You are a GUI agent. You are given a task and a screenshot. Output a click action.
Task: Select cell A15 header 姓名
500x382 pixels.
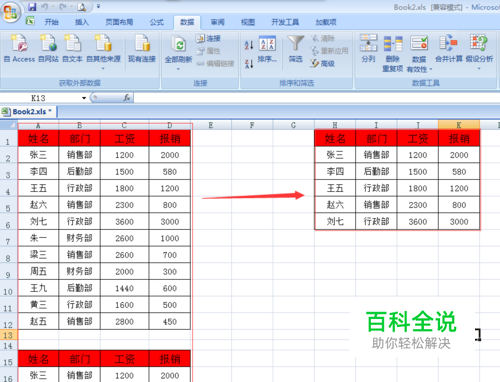[x=38, y=359]
